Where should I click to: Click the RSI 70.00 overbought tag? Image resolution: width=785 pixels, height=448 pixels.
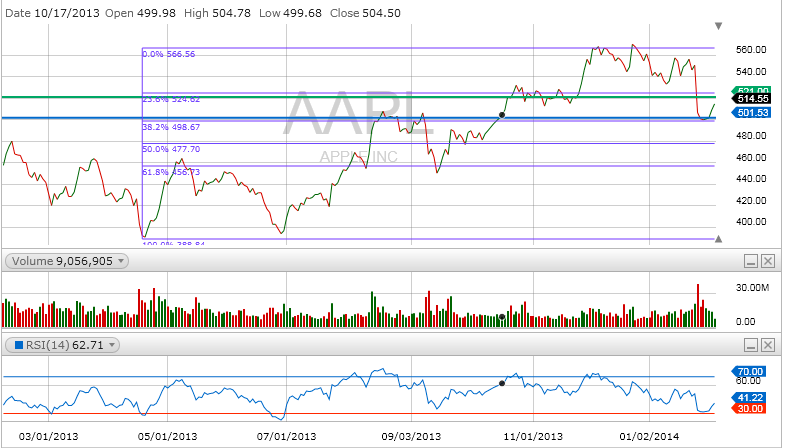coord(749,371)
